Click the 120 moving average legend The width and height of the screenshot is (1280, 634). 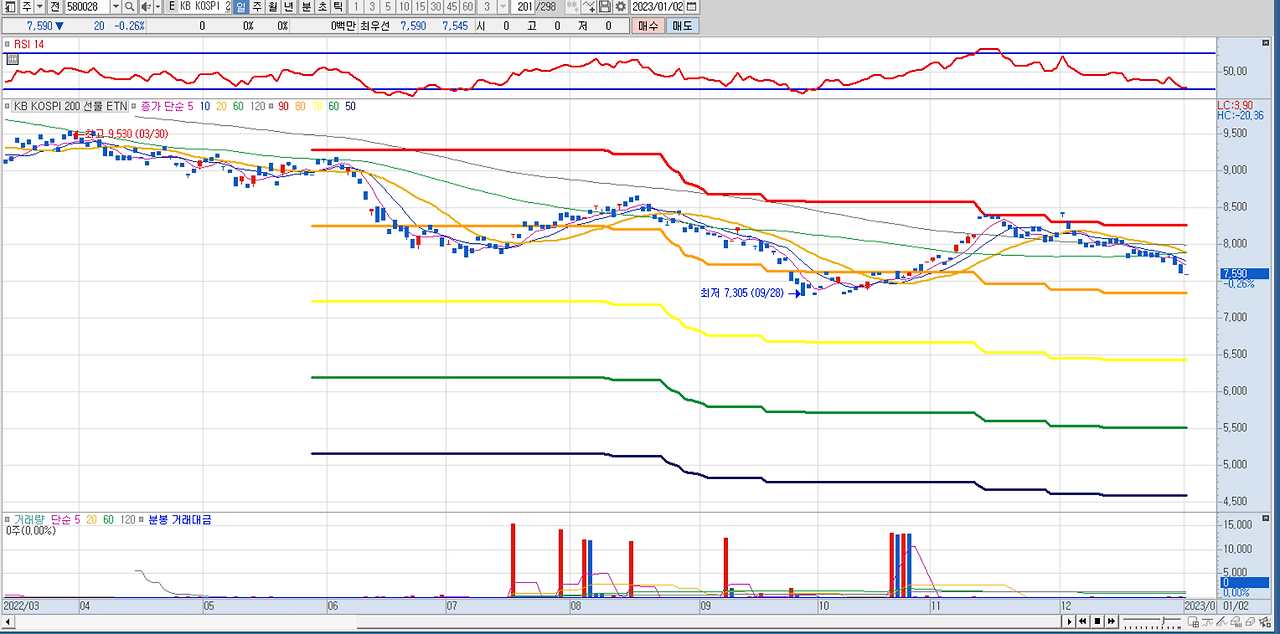pos(257,105)
